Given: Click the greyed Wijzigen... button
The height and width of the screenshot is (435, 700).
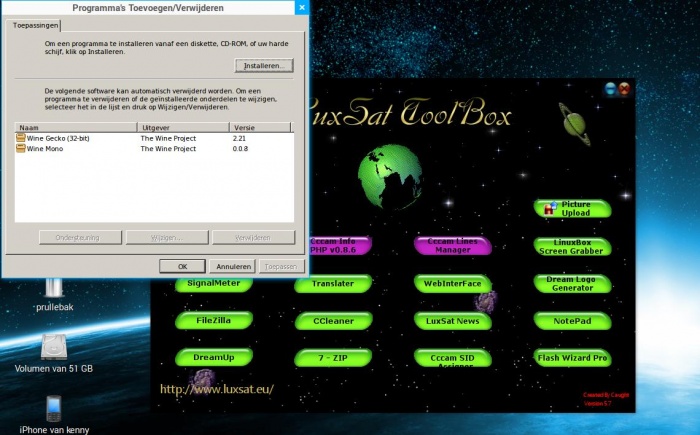Looking at the screenshot, I should click(167, 238).
